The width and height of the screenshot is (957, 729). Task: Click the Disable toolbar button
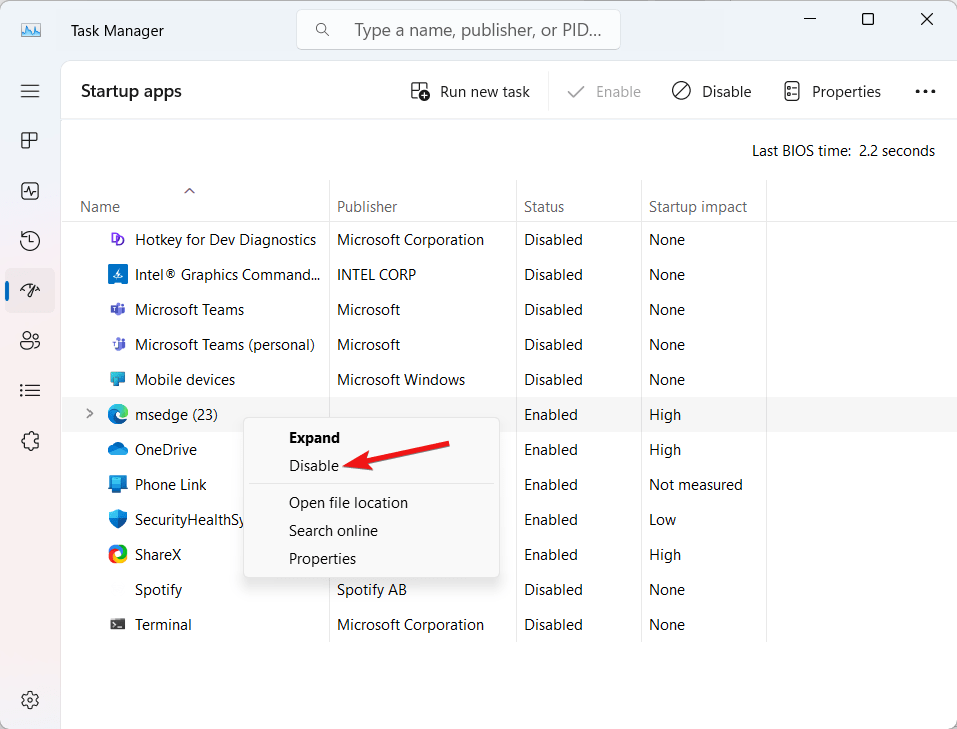(x=712, y=92)
